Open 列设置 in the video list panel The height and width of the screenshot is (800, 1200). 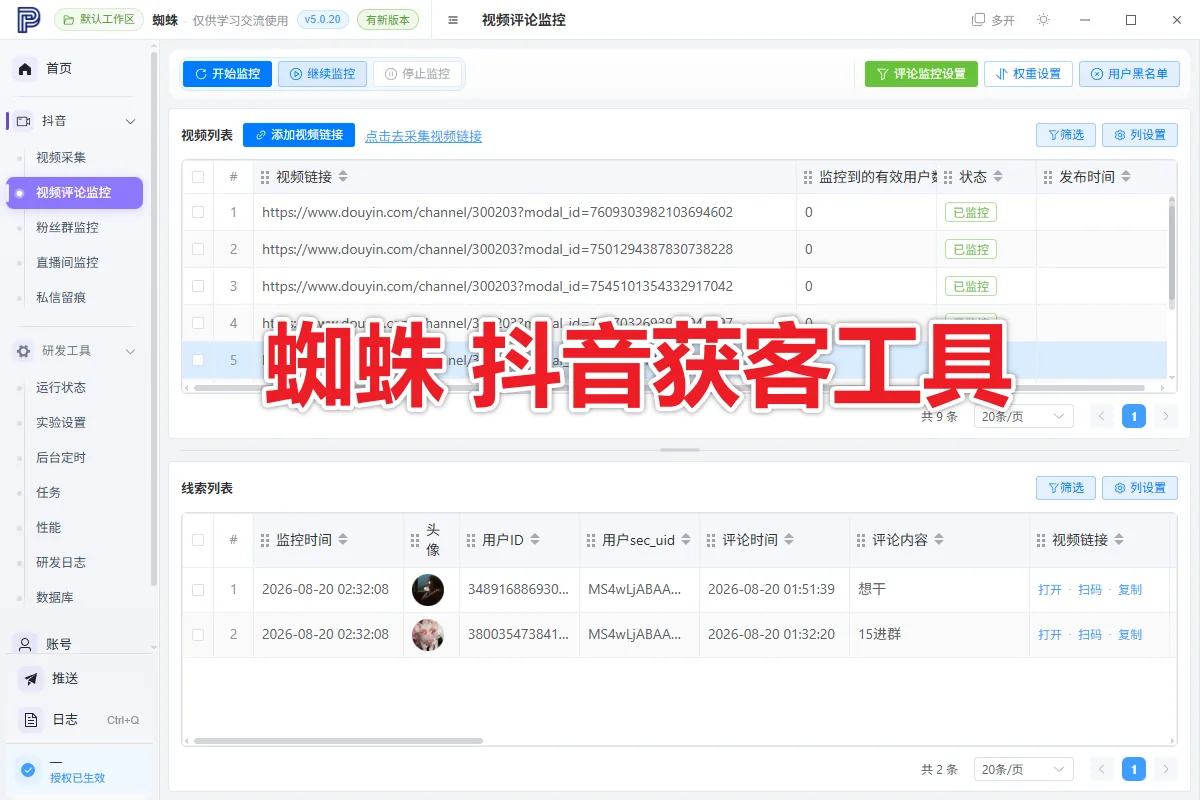[1140, 135]
